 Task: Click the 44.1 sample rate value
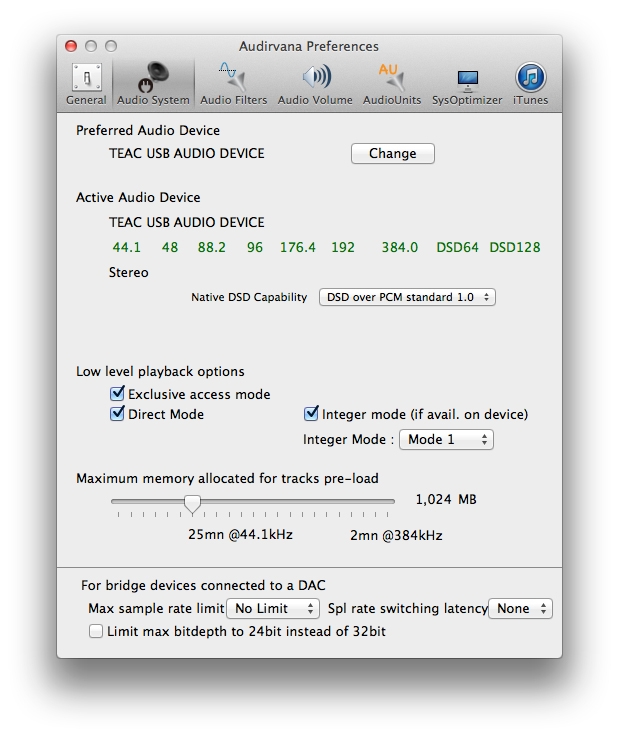[x=126, y=247]
